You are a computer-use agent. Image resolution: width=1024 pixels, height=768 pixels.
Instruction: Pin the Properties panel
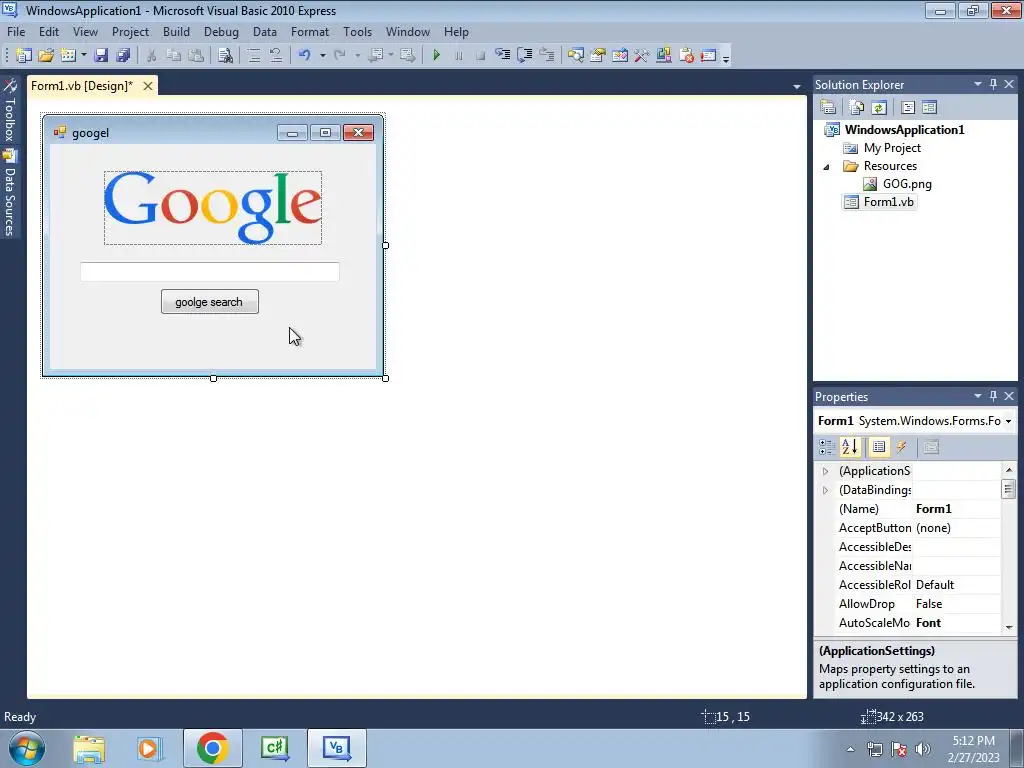993,396
